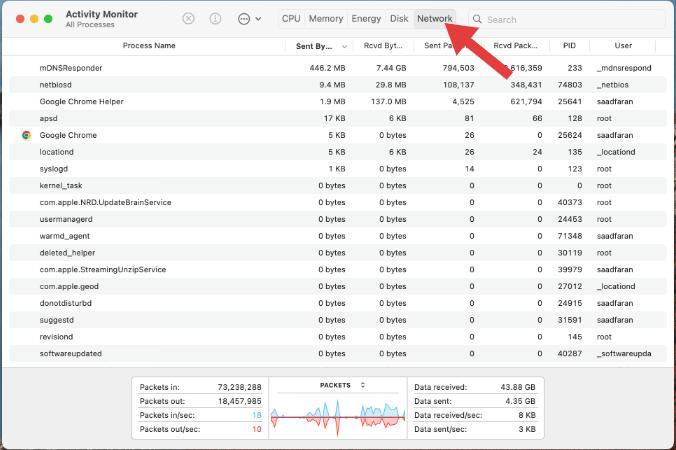Click the _mdnsrespond user cell

(624, 68)
